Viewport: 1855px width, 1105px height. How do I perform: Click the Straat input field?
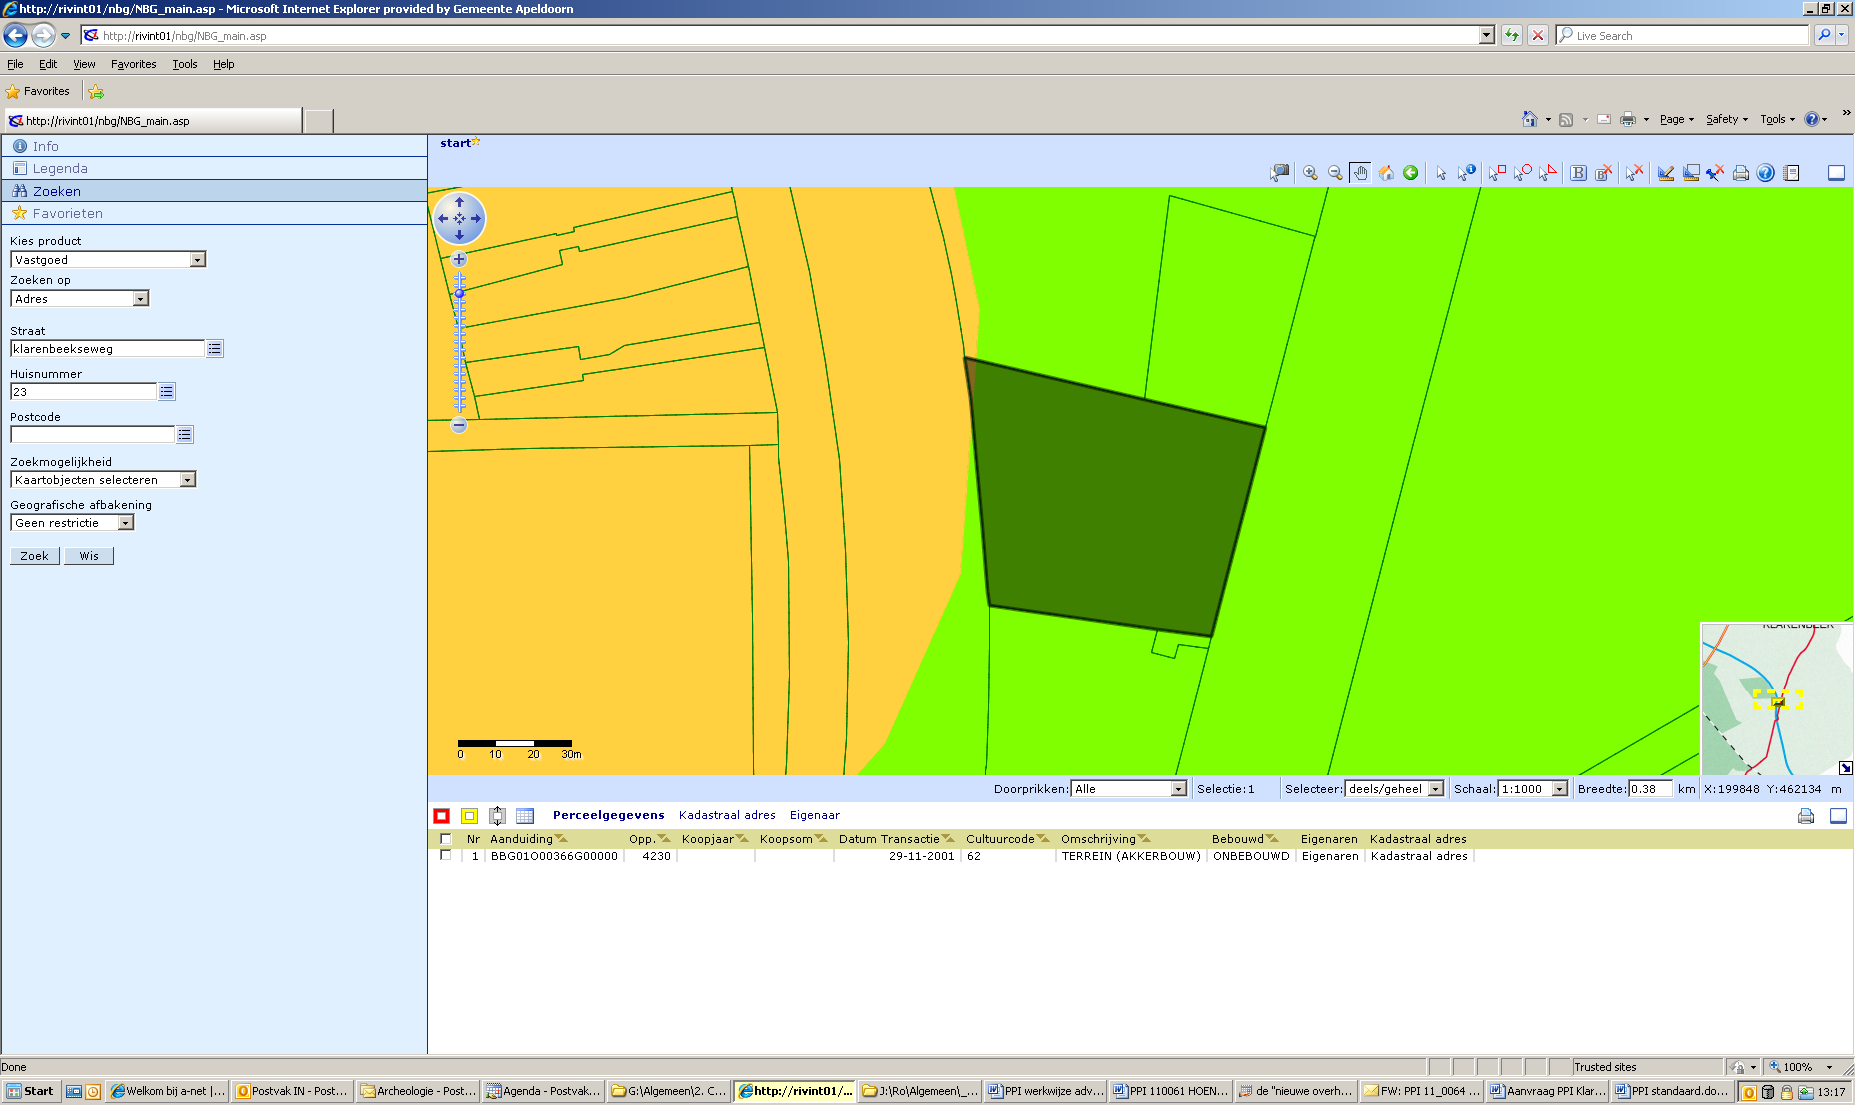(107, 349)
